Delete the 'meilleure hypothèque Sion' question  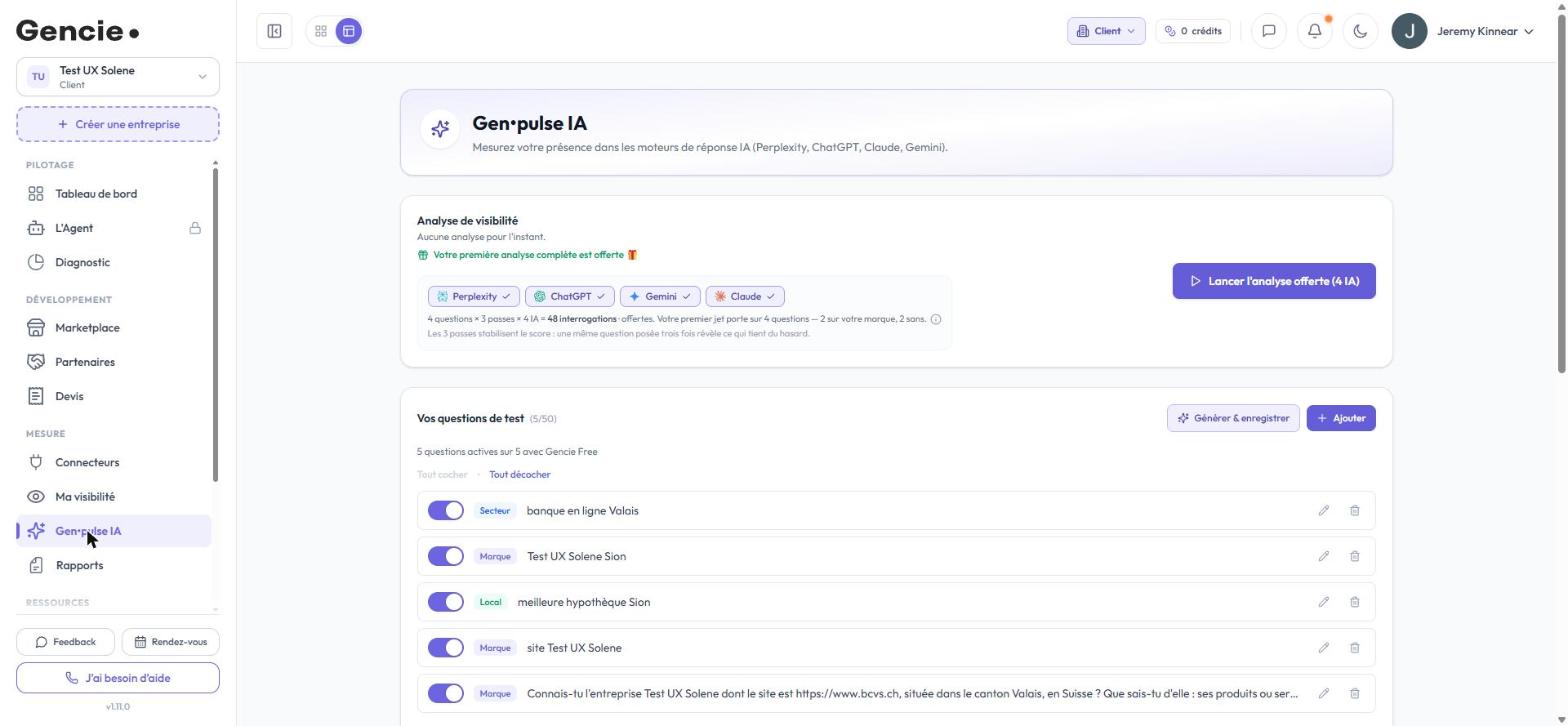pos(1355,602)
